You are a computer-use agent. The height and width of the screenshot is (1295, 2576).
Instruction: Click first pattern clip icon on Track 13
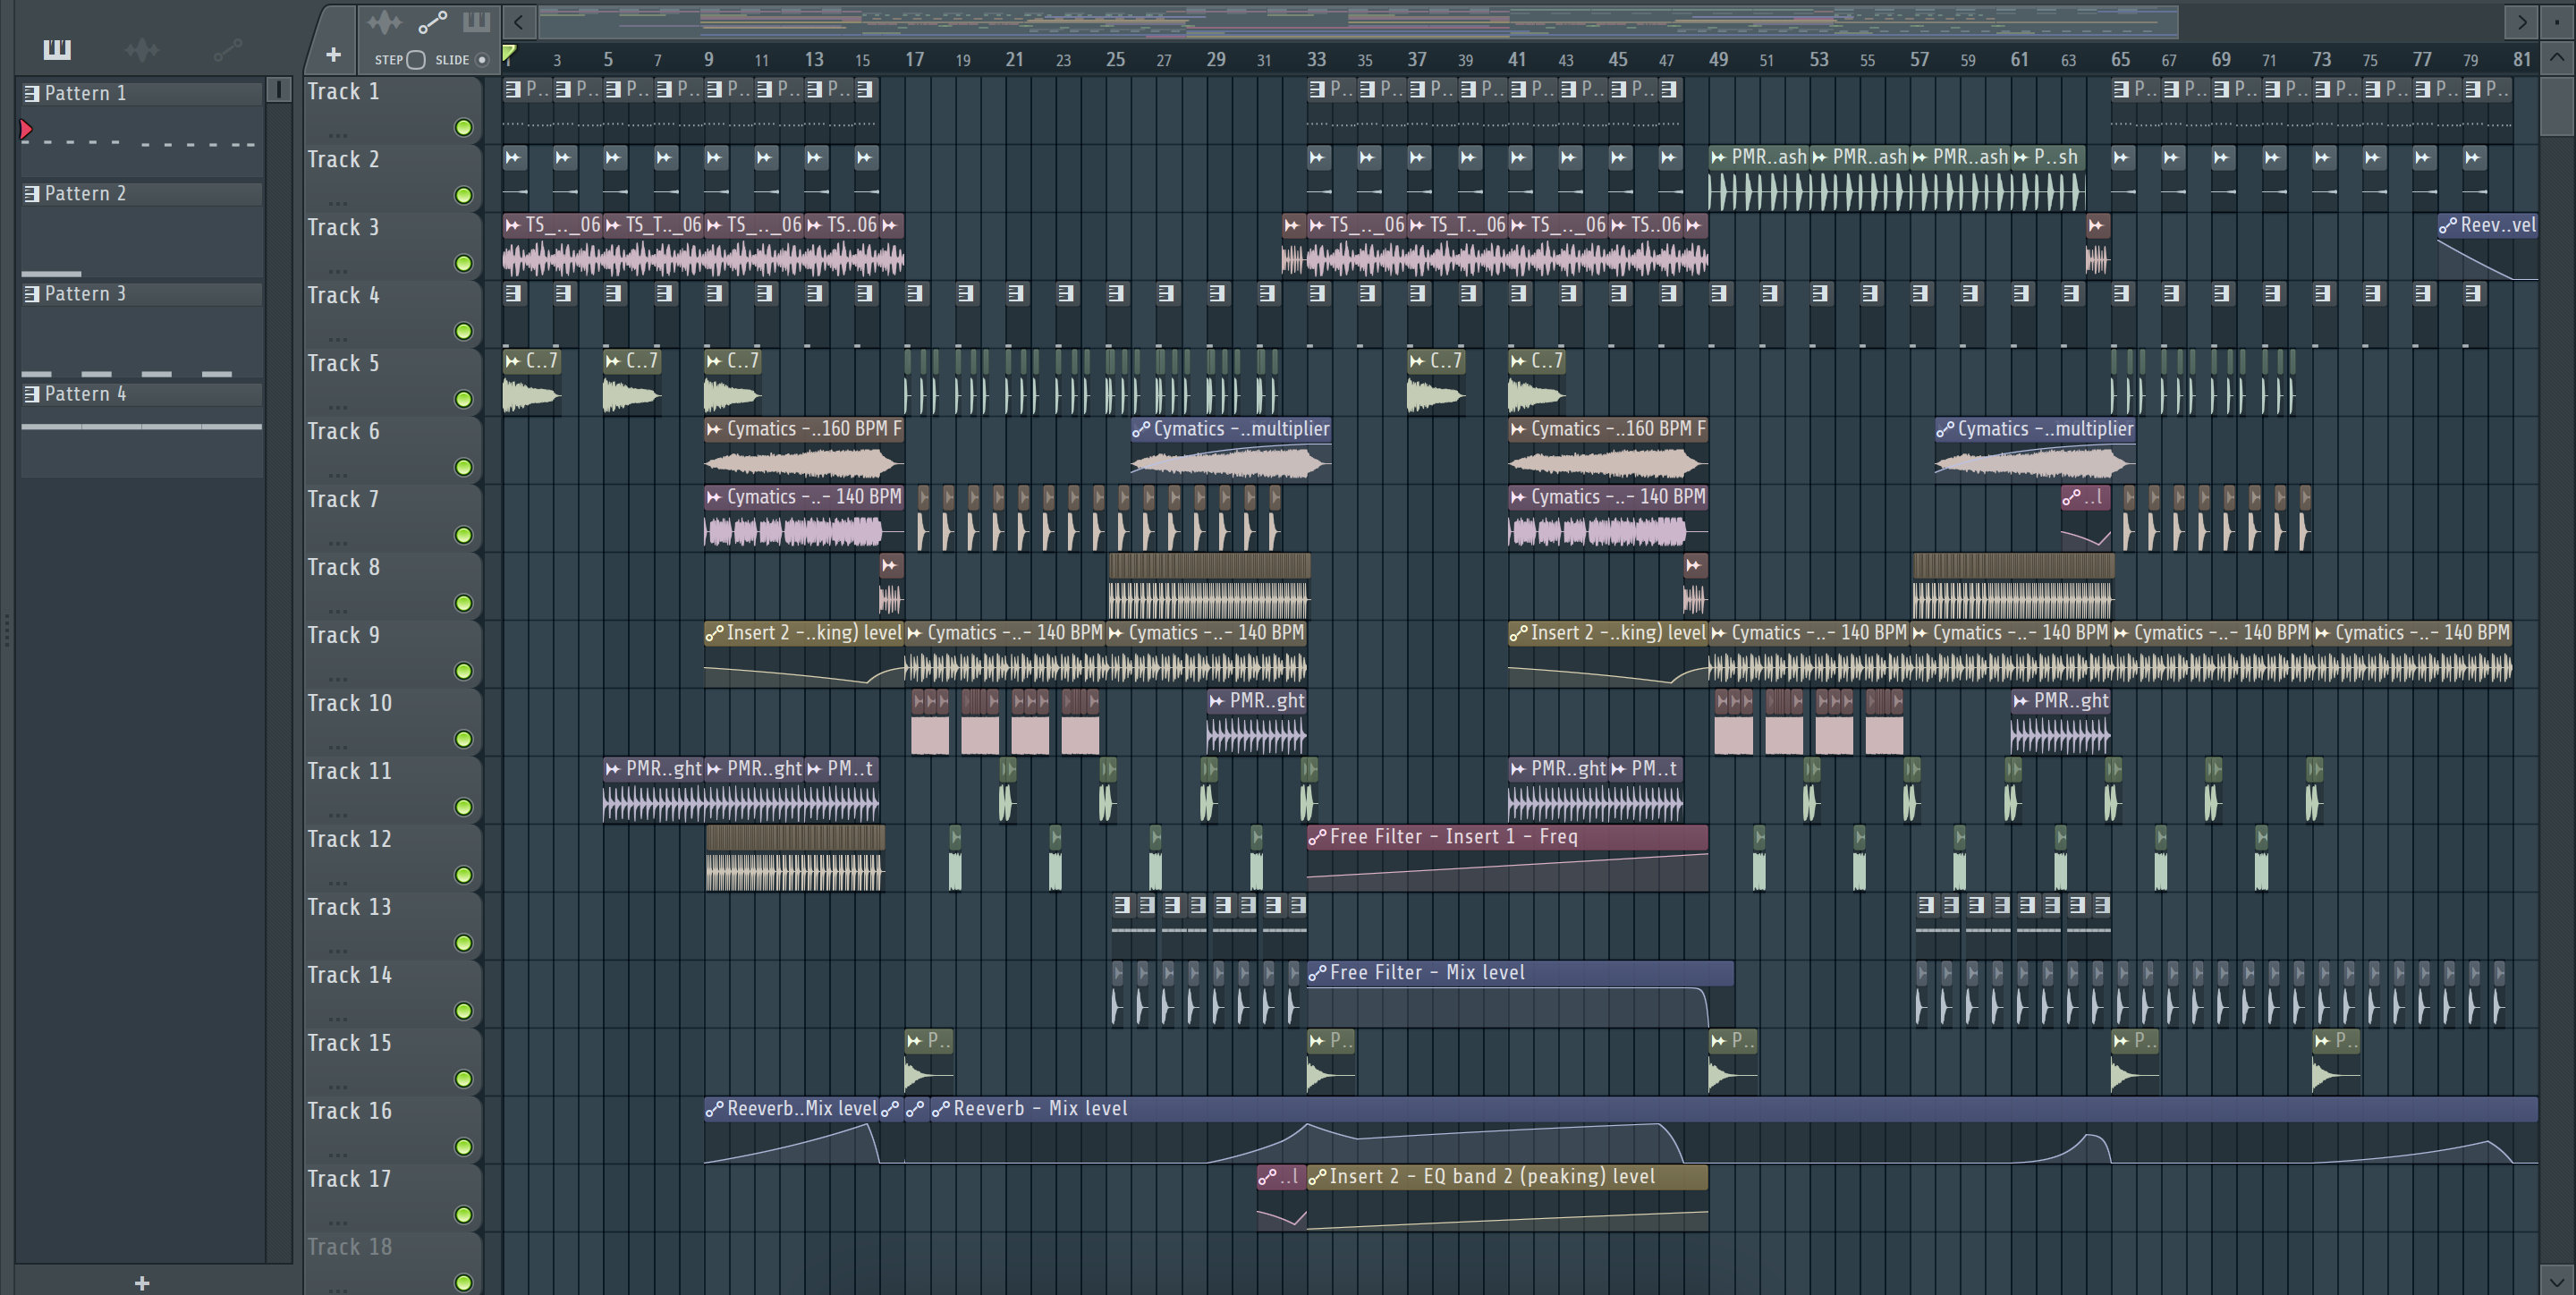coord(1122,905)
